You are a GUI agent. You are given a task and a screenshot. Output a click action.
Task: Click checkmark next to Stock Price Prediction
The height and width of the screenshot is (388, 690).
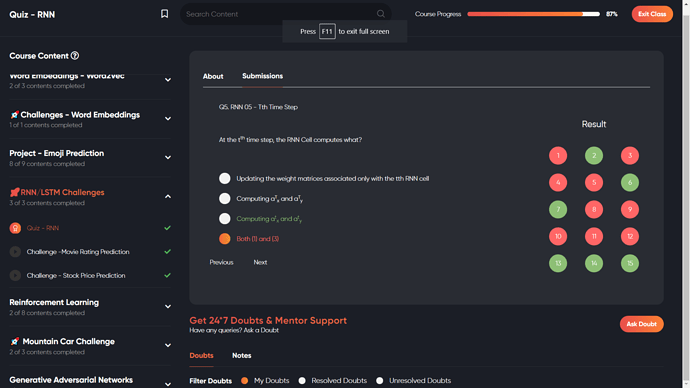167,275
